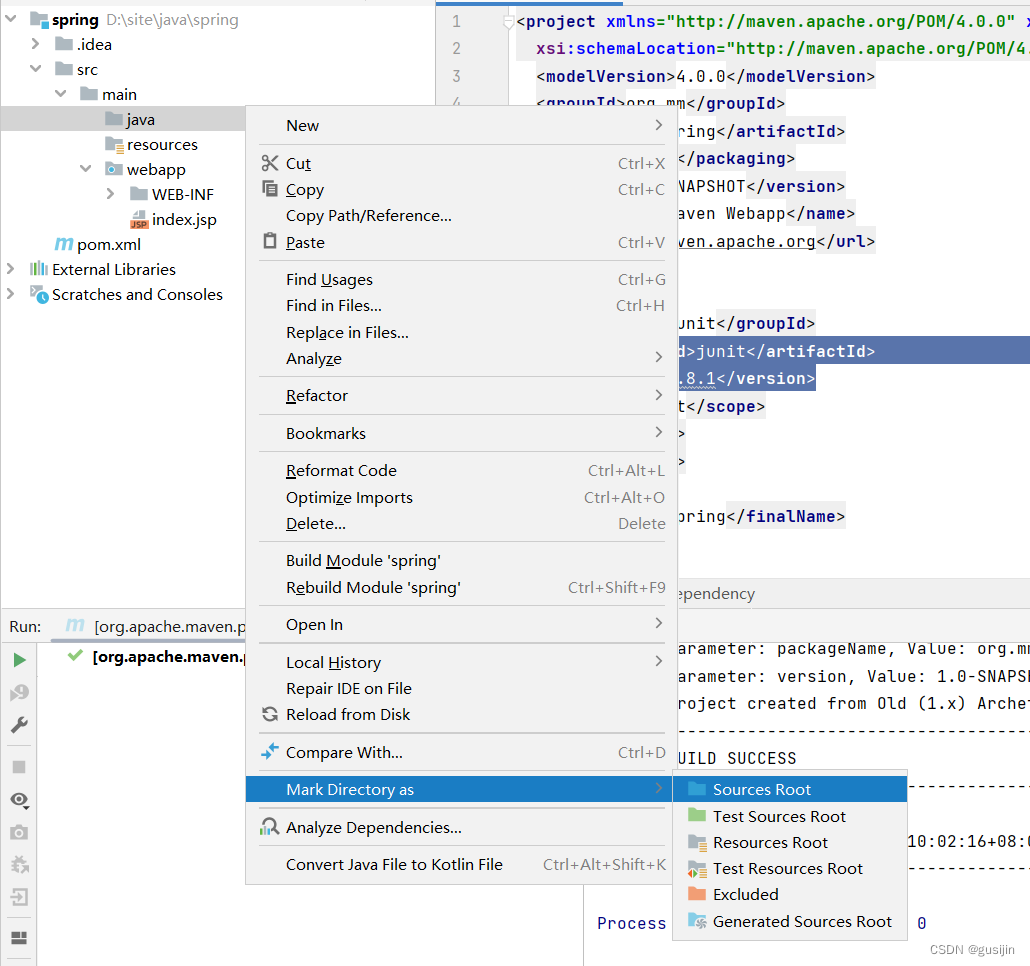The height and width of the screenshot is (966, 1030).
Task: Click the index.jsp JSP file icon
Action: point(139,219)
